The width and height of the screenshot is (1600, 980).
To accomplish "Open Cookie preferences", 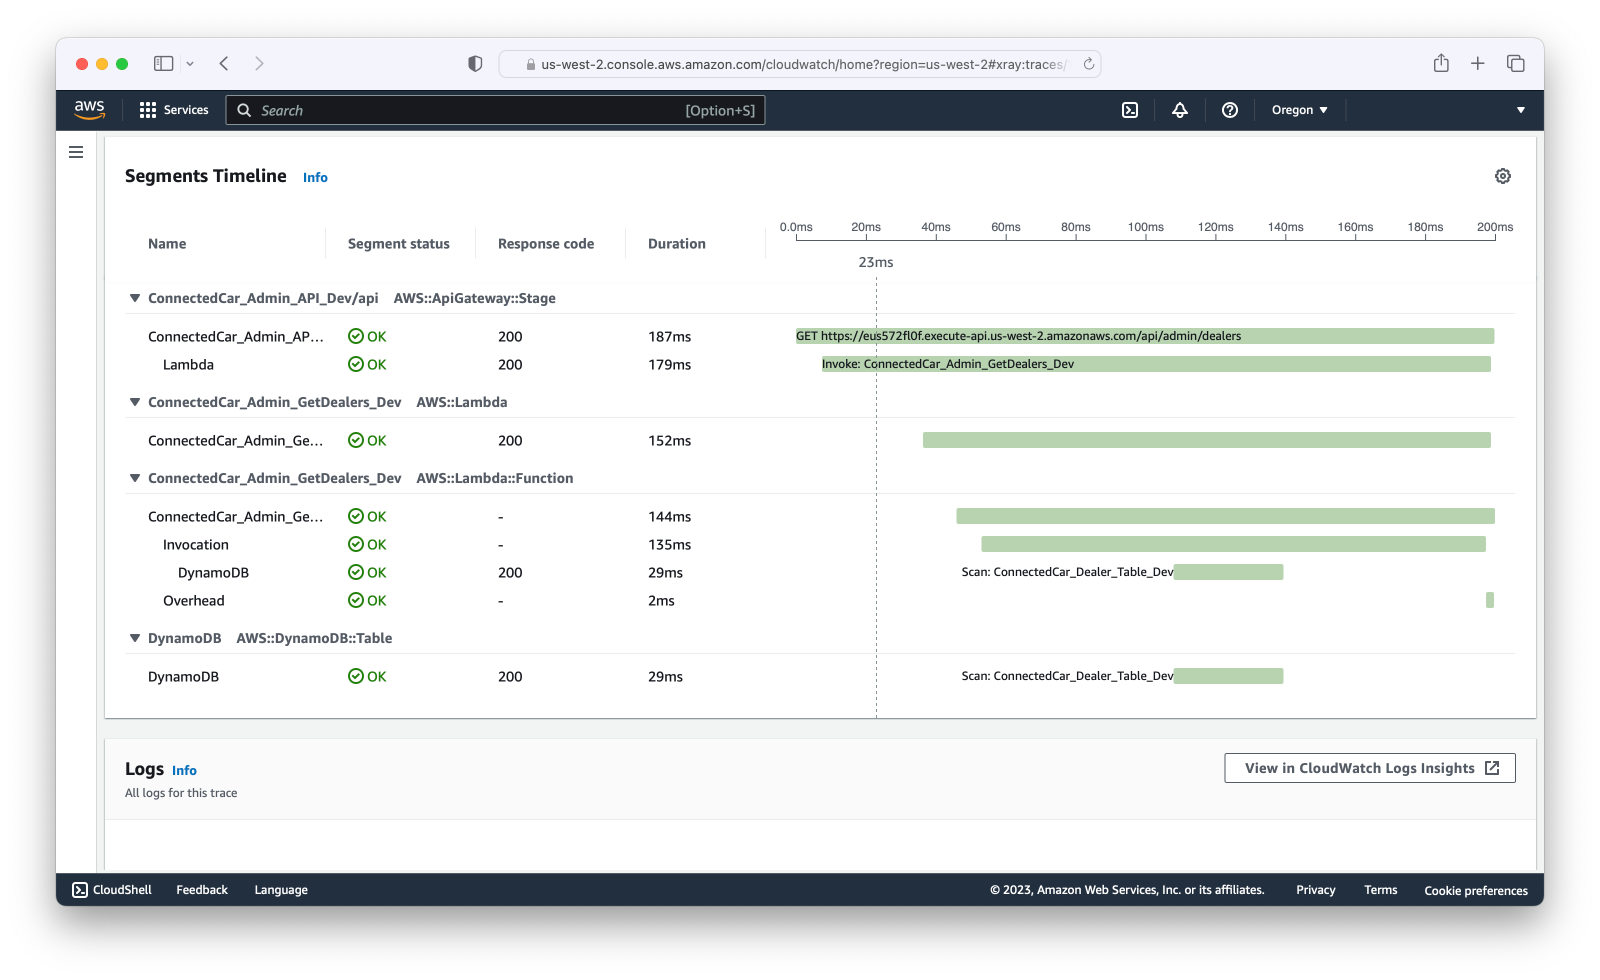I will 1476,890.
